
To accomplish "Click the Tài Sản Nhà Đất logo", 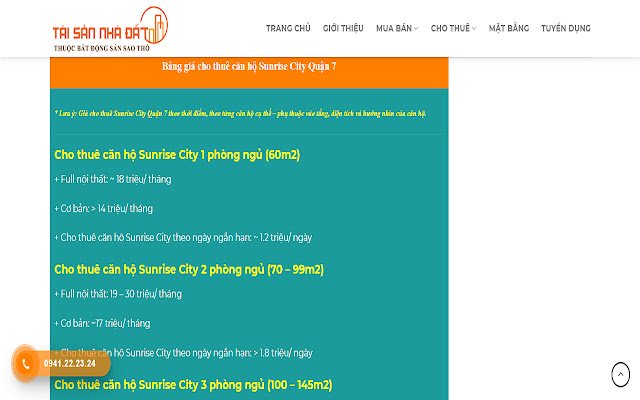I will coord(110,29).
